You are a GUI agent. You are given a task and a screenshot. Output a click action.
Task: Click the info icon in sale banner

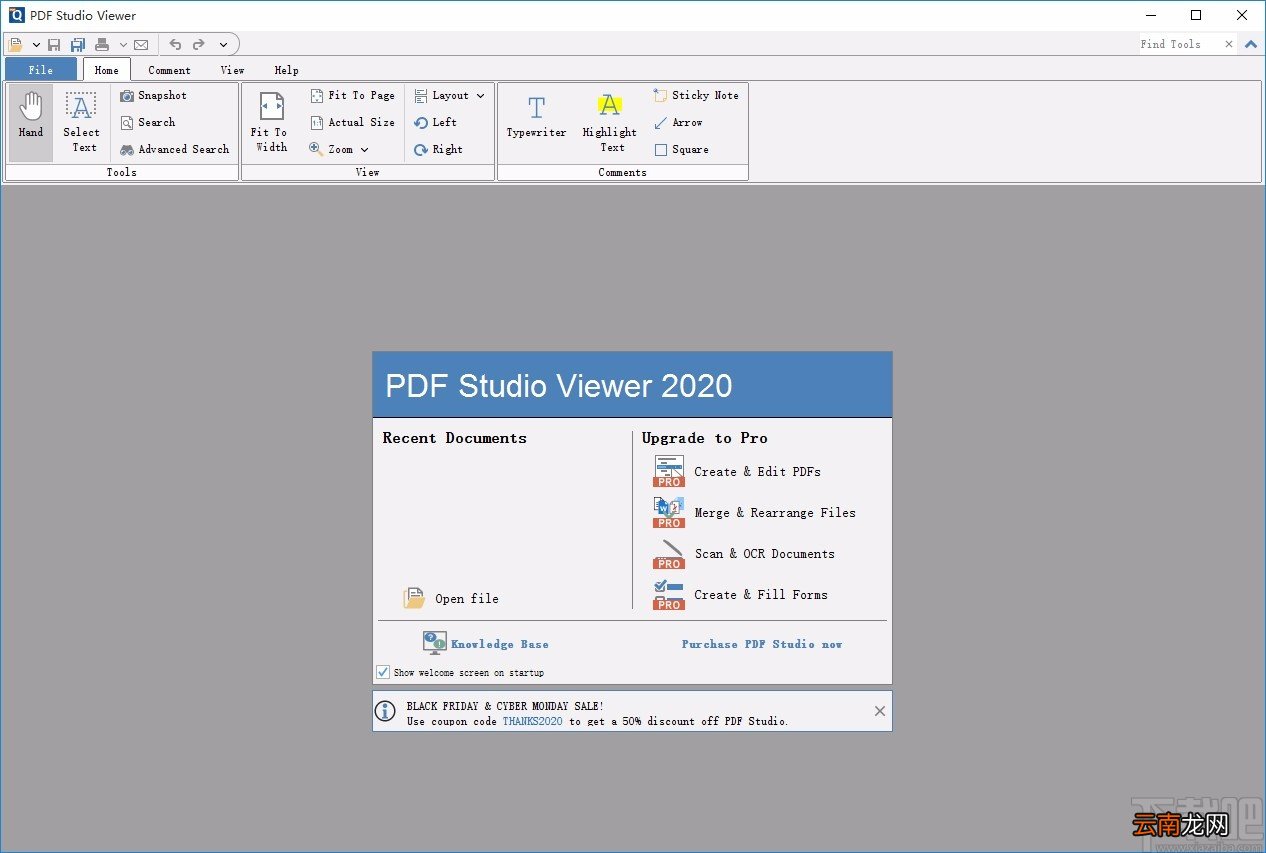[x=385, y=711]
